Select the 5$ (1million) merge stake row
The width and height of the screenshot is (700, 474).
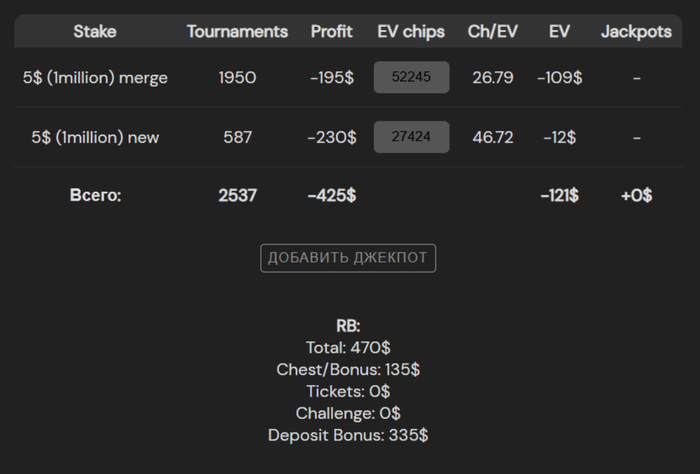click(x=95, y=78)
